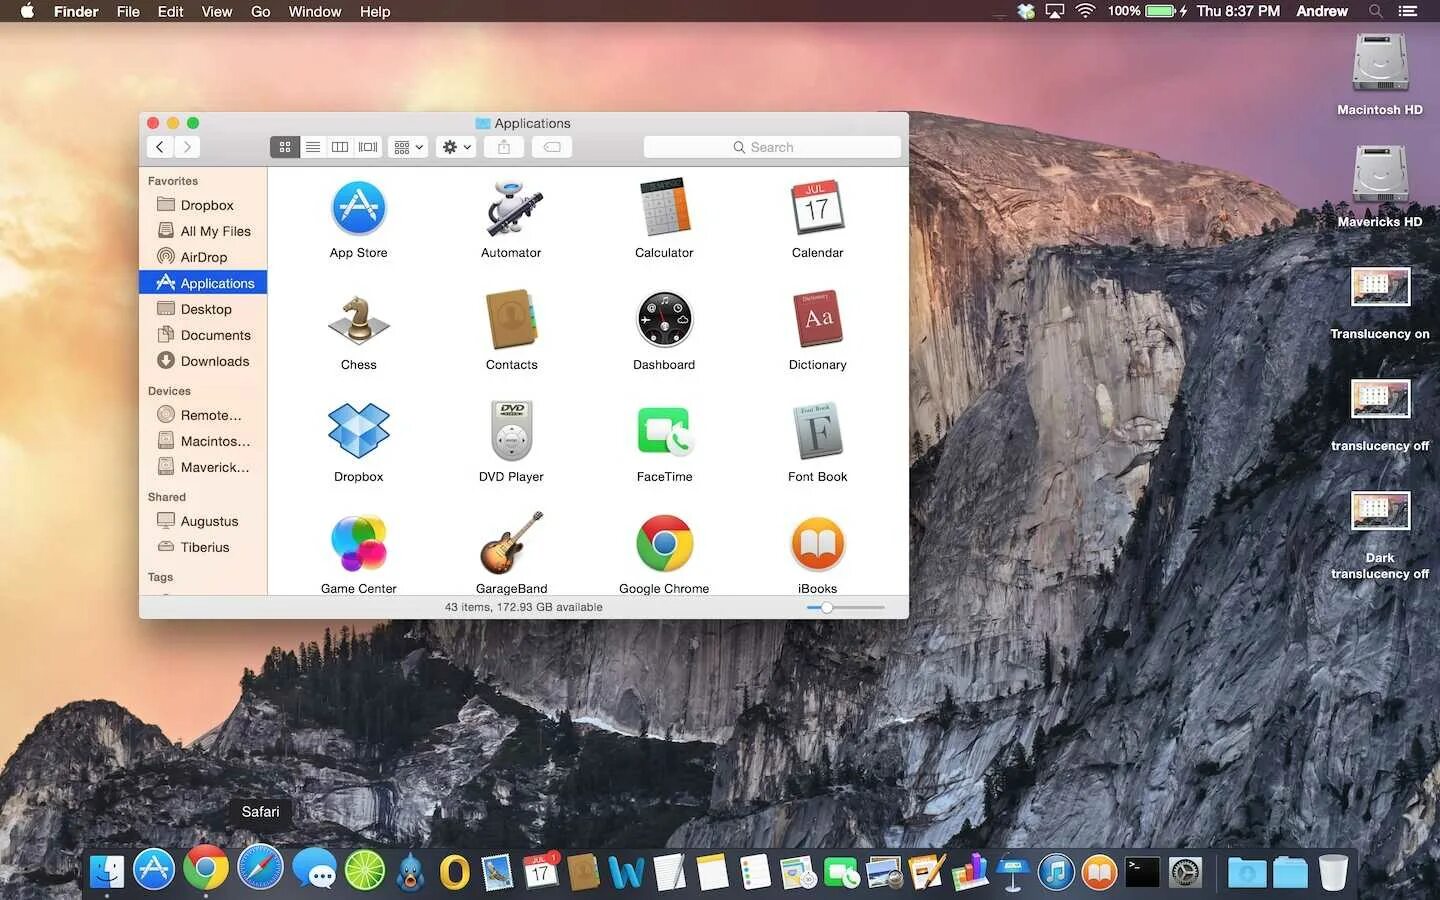Open the Action gear dropdown menu
This screenshot has height=900, width=1440.
point(456,147)
